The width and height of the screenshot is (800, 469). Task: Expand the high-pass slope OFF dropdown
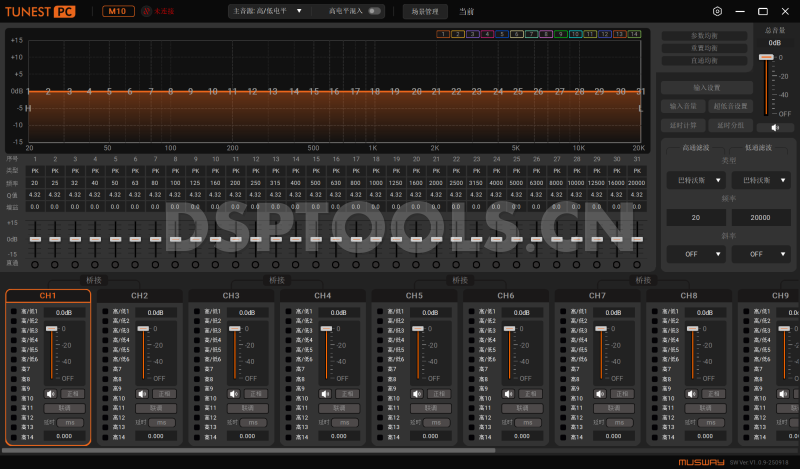coord(692,254)
